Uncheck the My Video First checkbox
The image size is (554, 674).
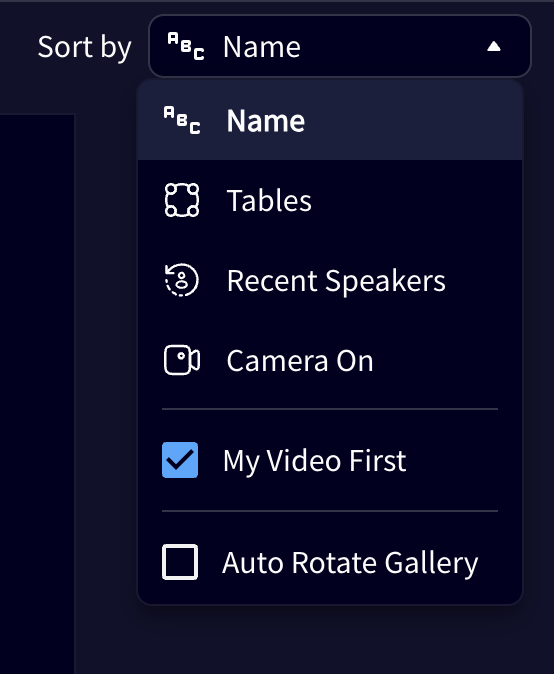pyautogui.click(x=180, y=460)
